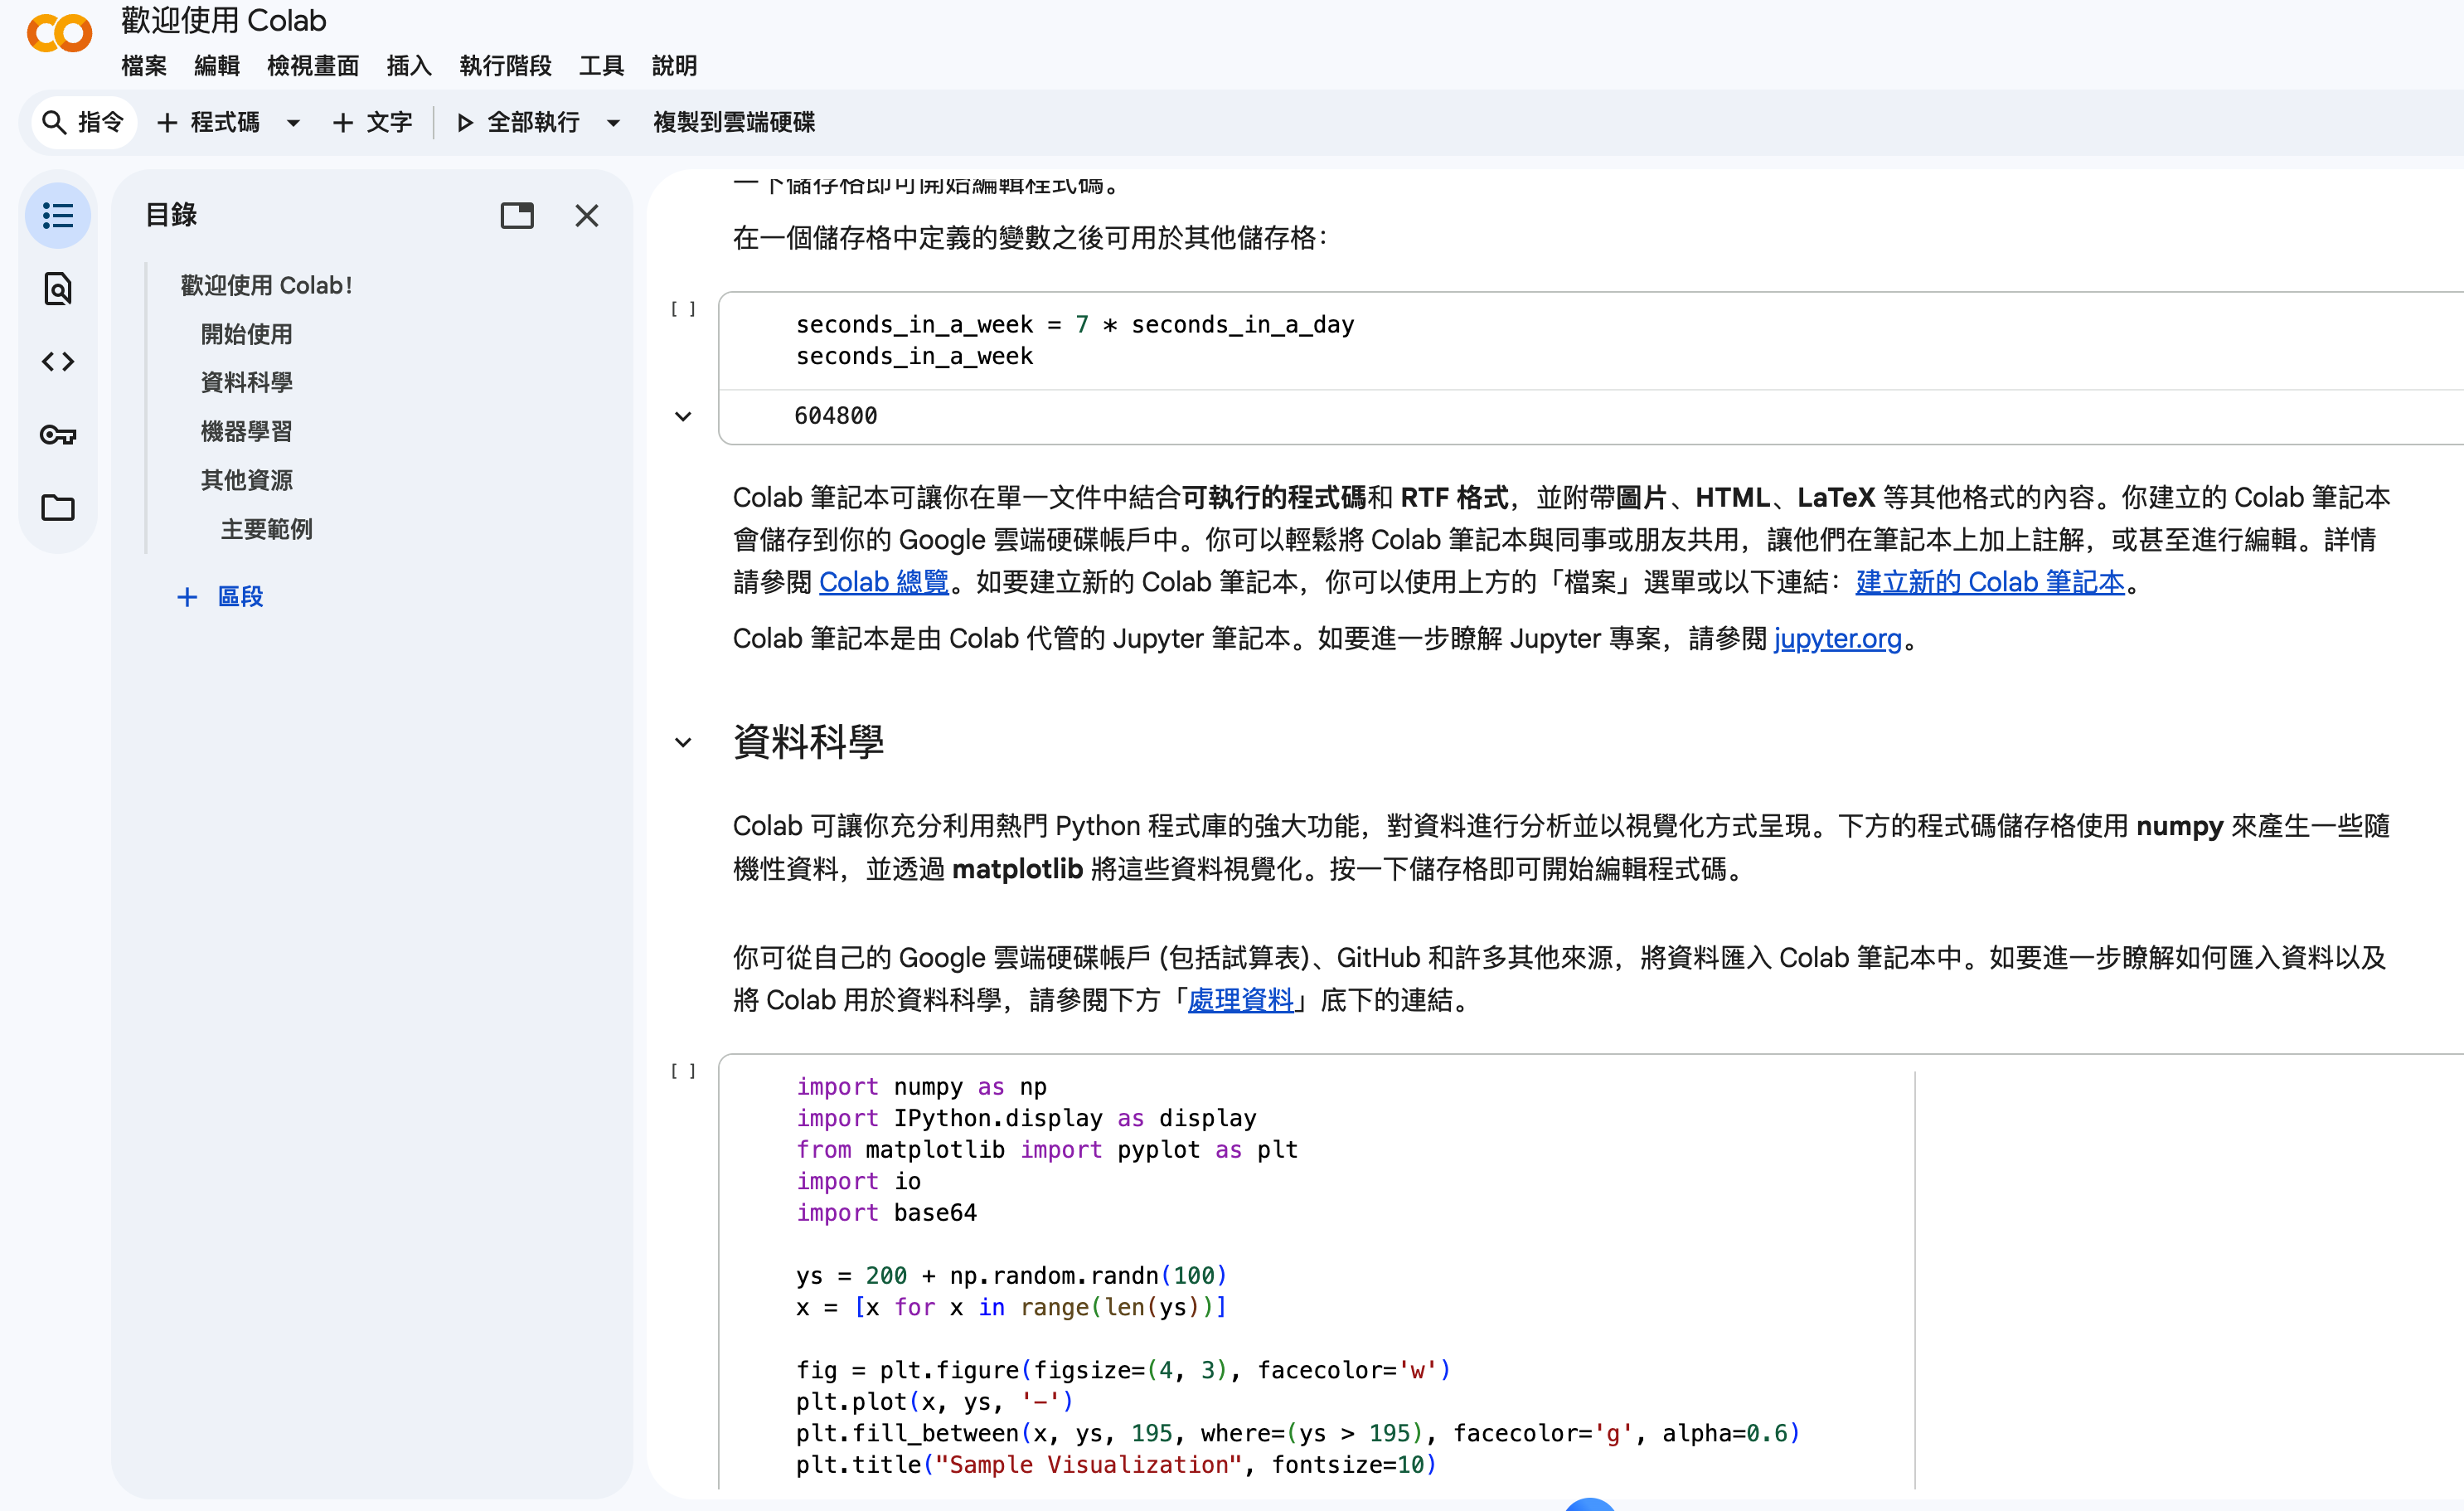Viewport: 2464px width, 1511px height.
Task: Open the secrets key icon
Action: coord(58,435)
